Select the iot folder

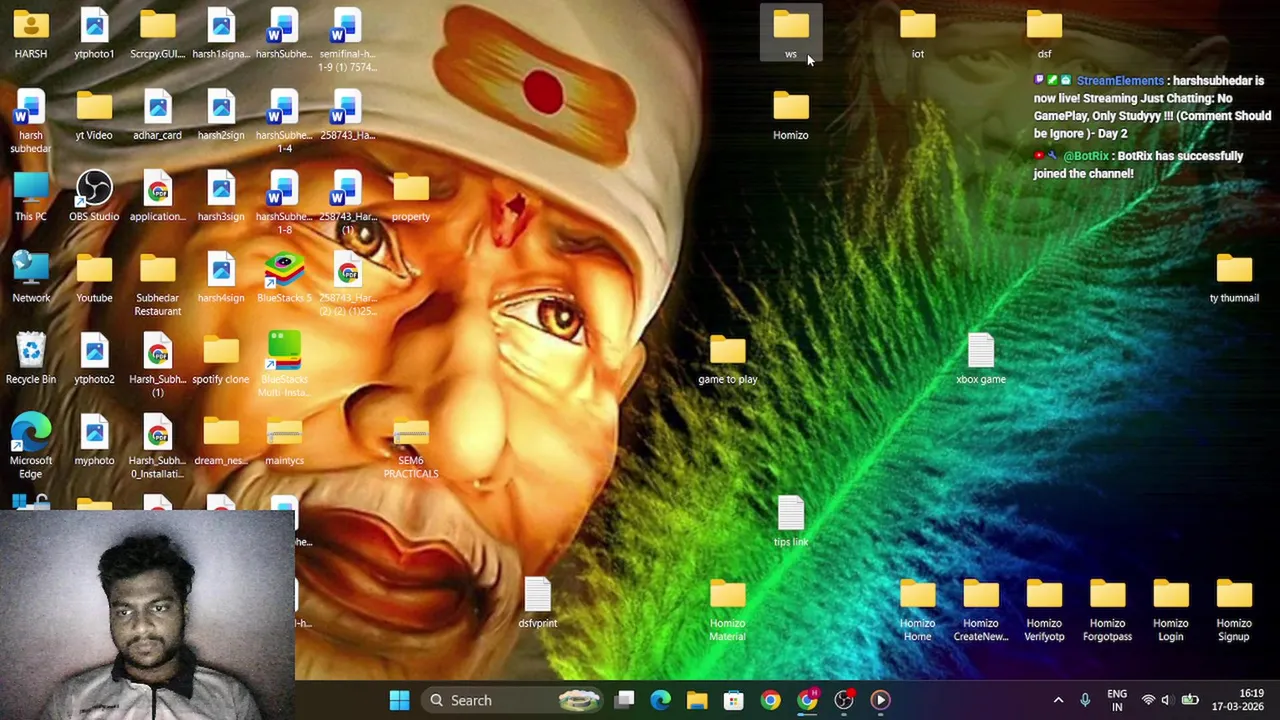point(918,34)
